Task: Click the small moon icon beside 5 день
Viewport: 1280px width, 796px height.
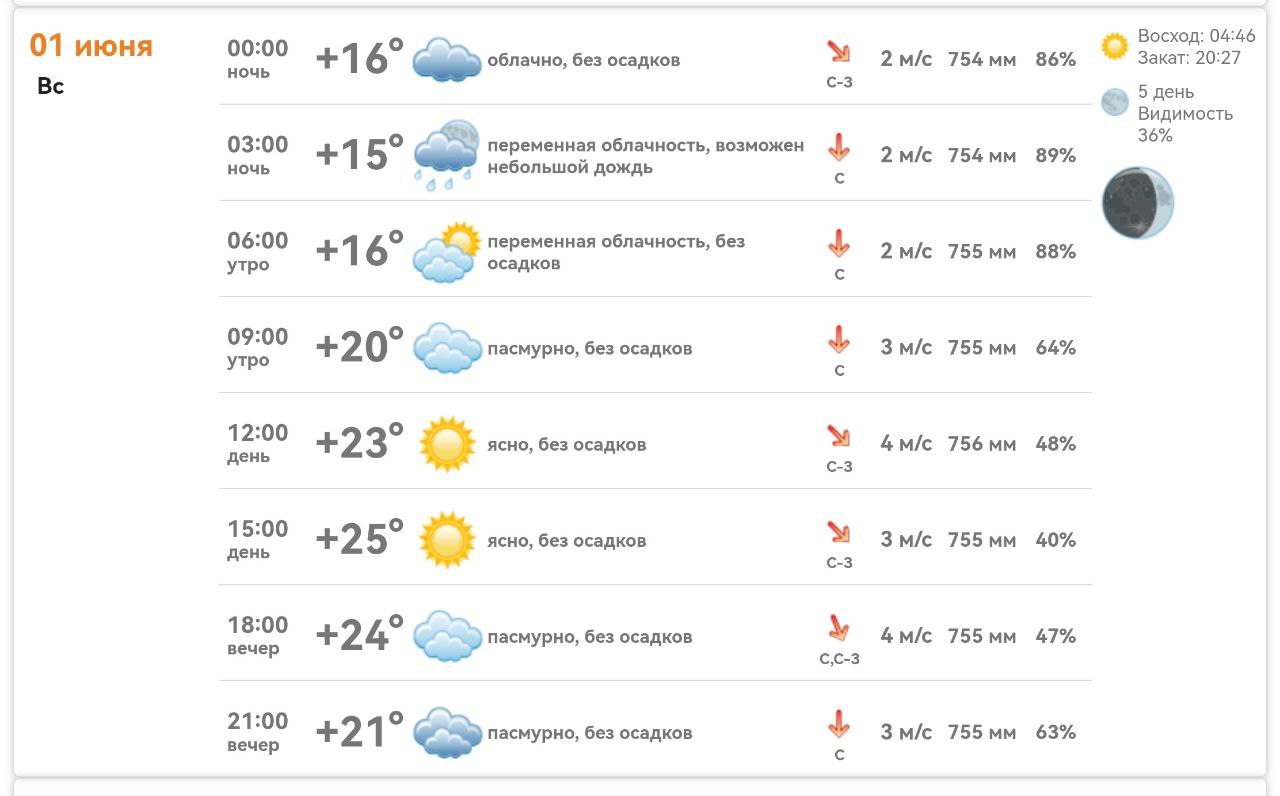Action: [1114, 102]
